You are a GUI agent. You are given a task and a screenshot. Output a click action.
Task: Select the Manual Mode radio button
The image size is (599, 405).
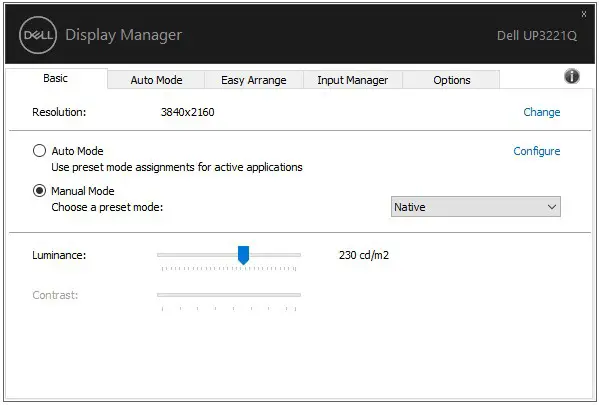pyautogui.click(x=39, y=190)
